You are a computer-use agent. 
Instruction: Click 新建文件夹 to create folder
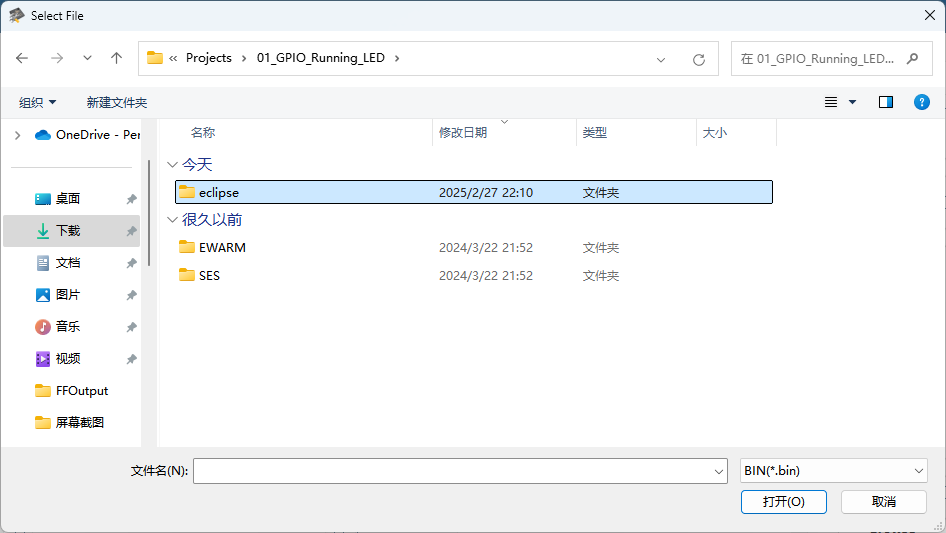(x=116, y=102)
